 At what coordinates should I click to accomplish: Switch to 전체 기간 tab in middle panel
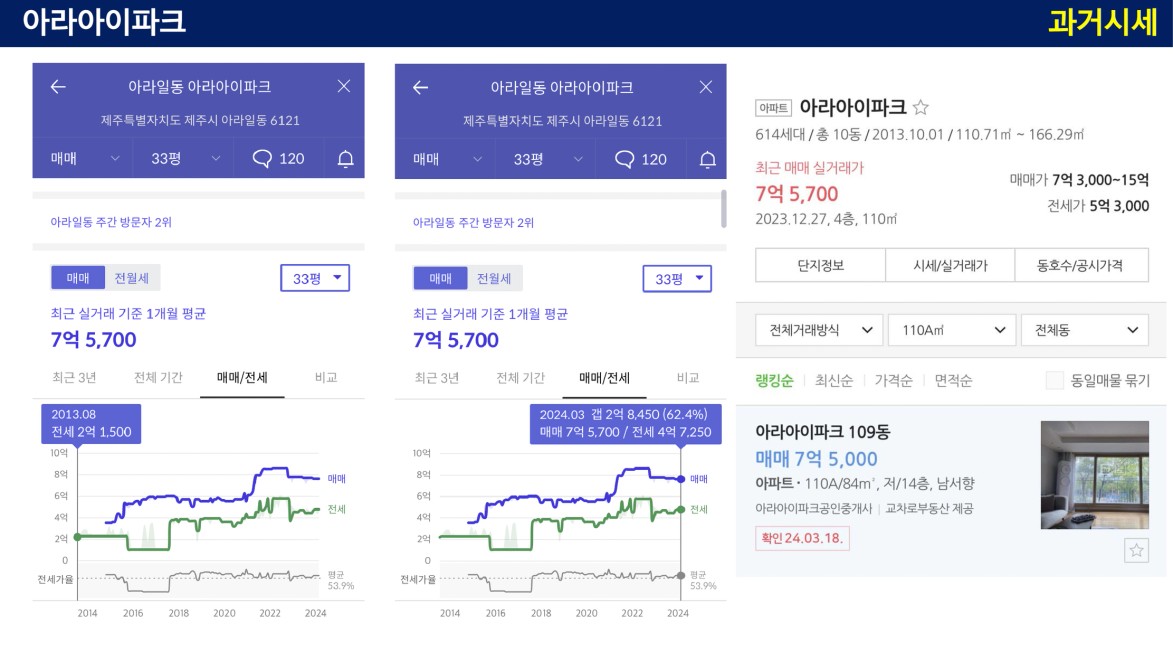(x=521, y=379)
